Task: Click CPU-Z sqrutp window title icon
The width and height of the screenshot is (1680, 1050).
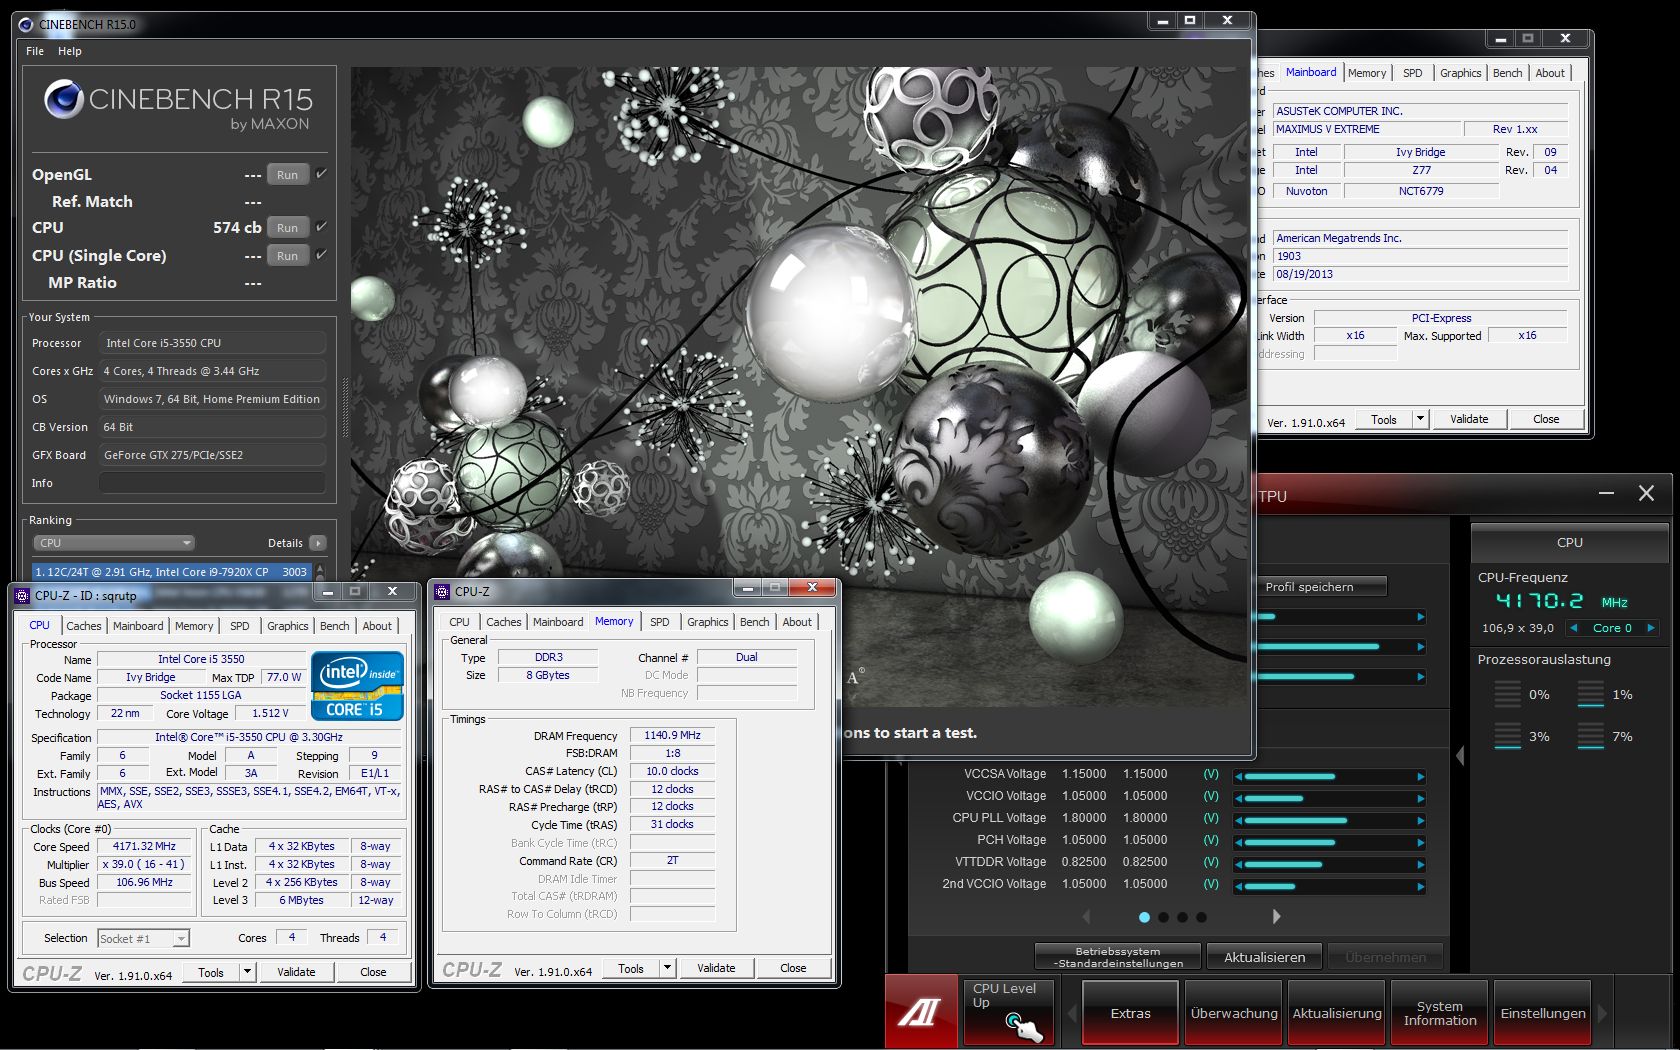Action: [23, 596]
